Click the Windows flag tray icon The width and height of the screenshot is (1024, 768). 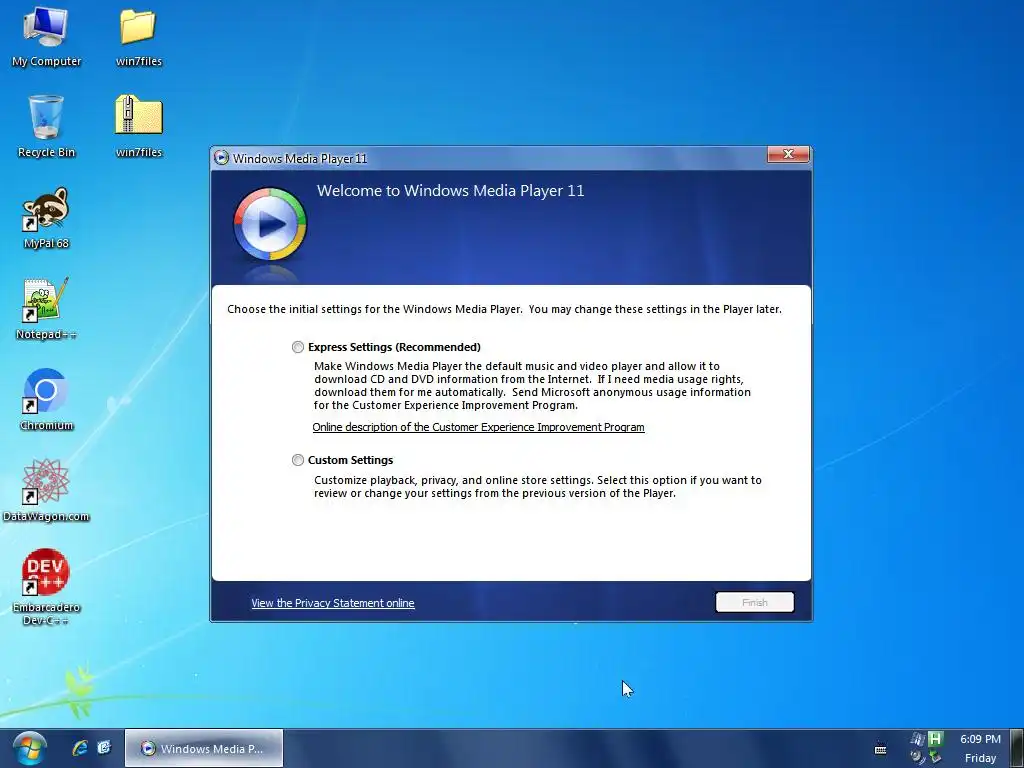click(918, 739)
